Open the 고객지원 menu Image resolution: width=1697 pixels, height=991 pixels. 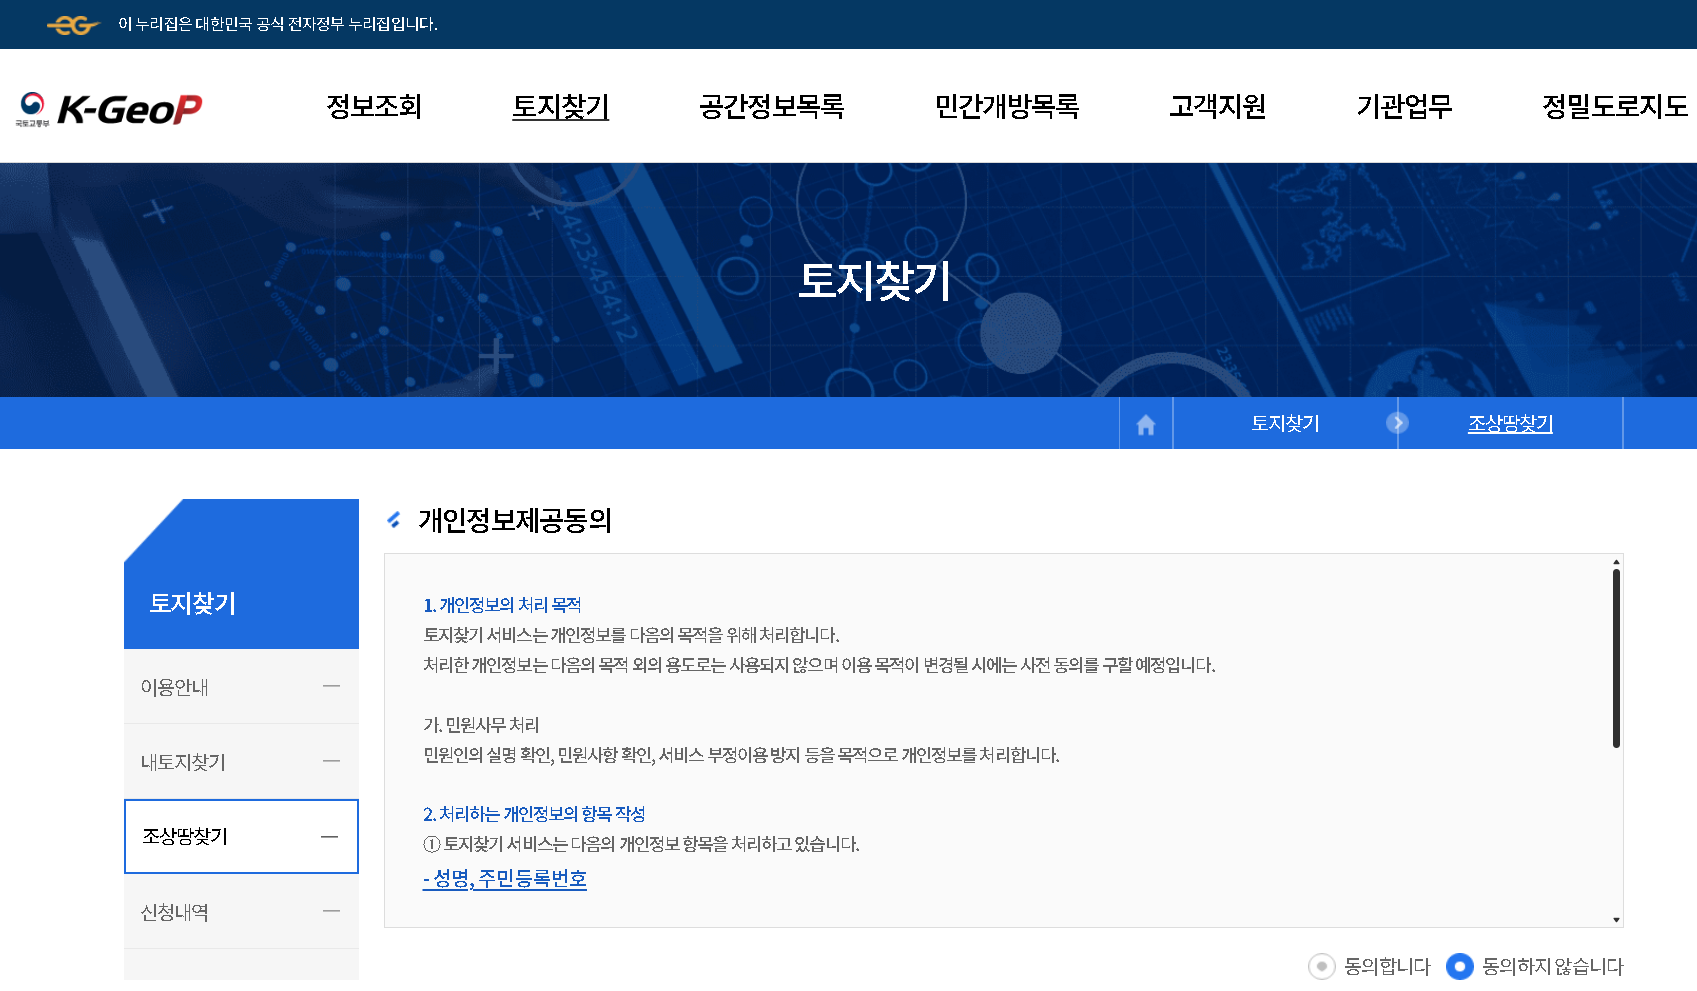point(1217,108)
